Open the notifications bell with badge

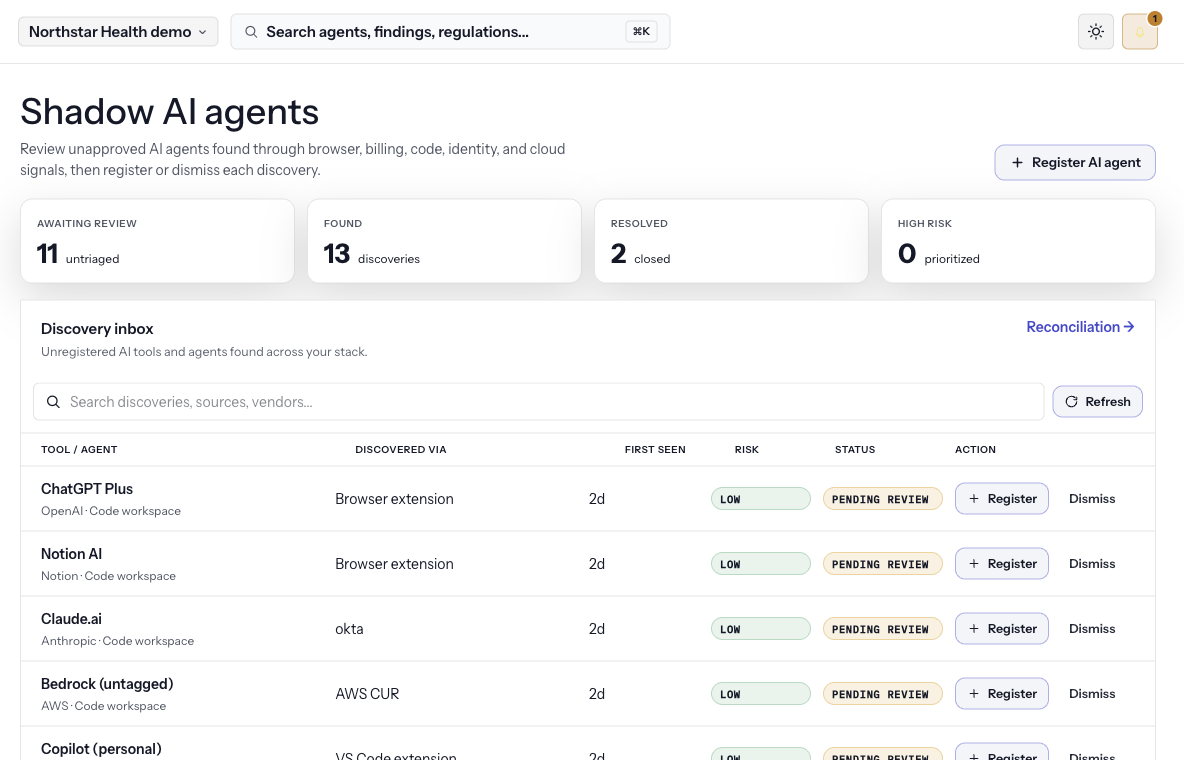[x=1139, y=32]
